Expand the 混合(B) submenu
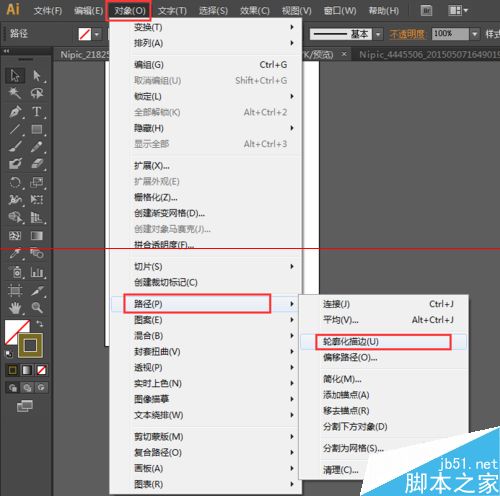 [x=207, y=335]
